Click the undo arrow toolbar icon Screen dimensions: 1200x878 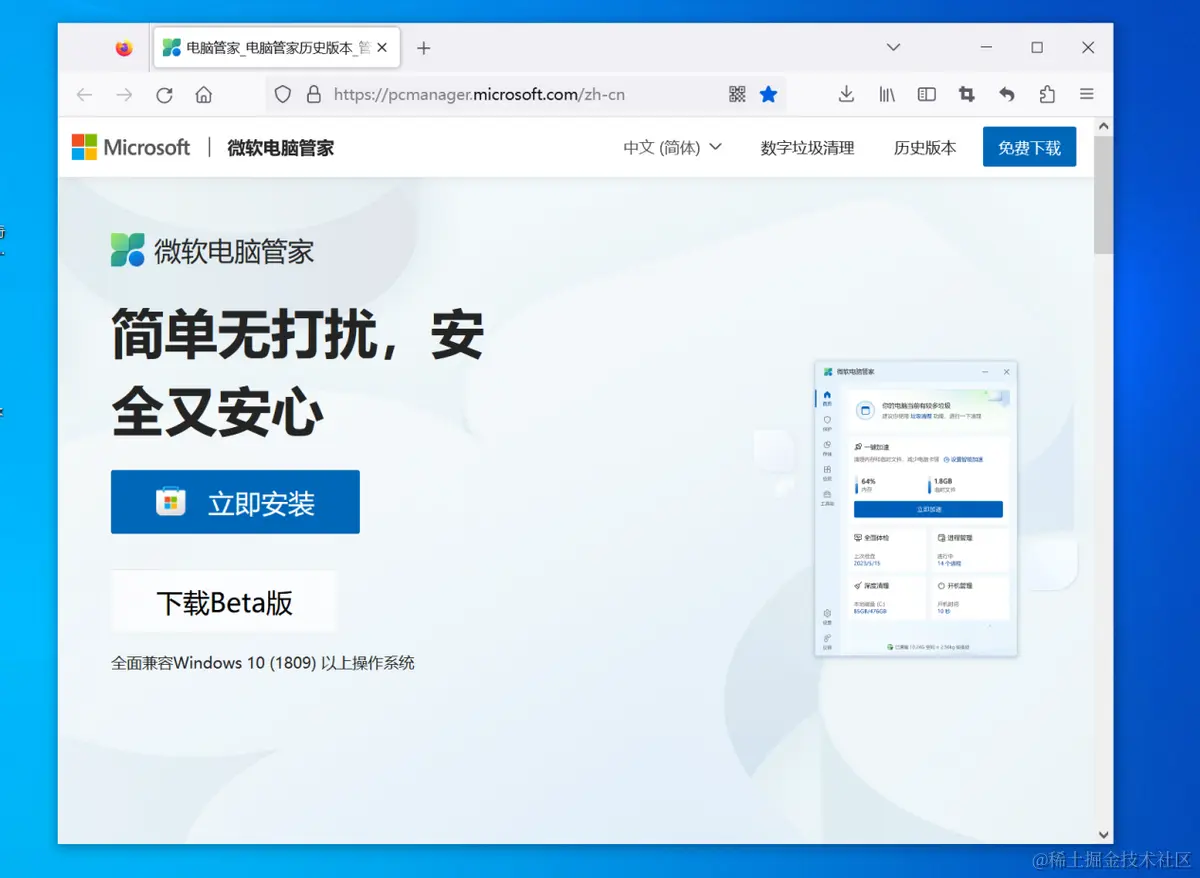(x=1007, y=95)
